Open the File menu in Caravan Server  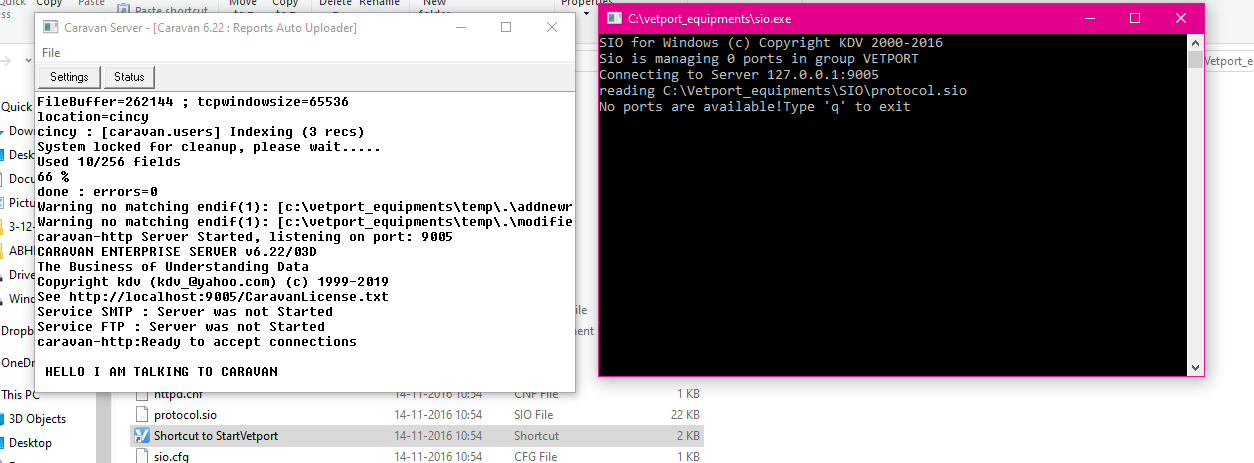pyautogui.click(x=51, y=53)
